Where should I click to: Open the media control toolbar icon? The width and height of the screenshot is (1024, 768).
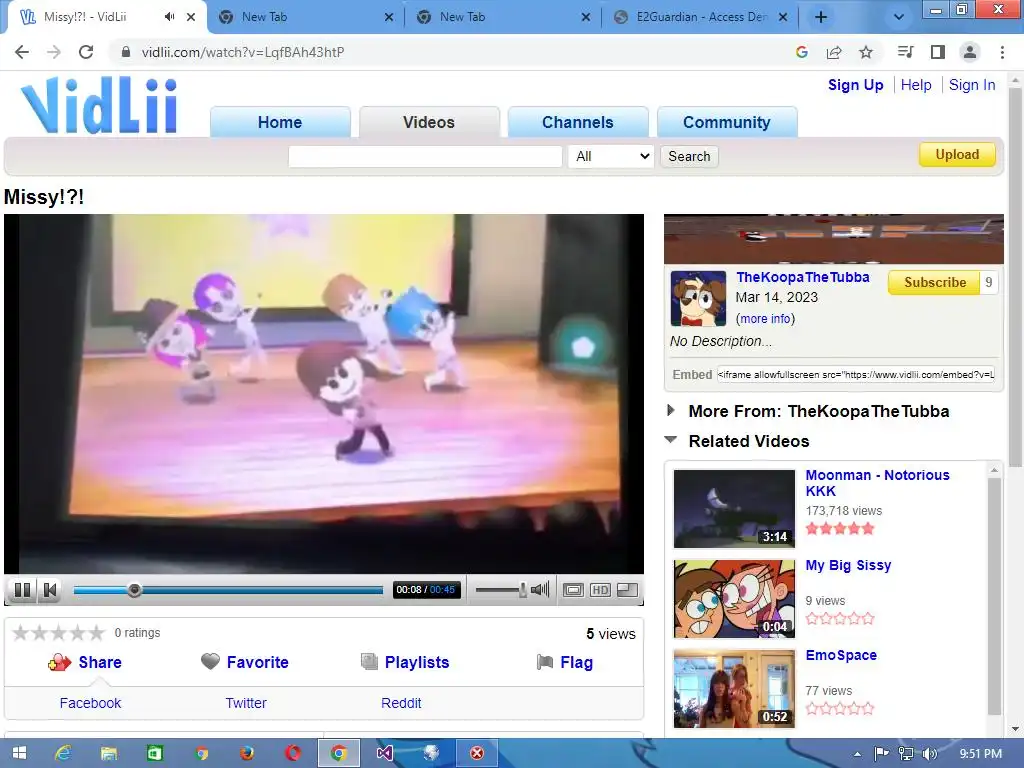(905, 52)
